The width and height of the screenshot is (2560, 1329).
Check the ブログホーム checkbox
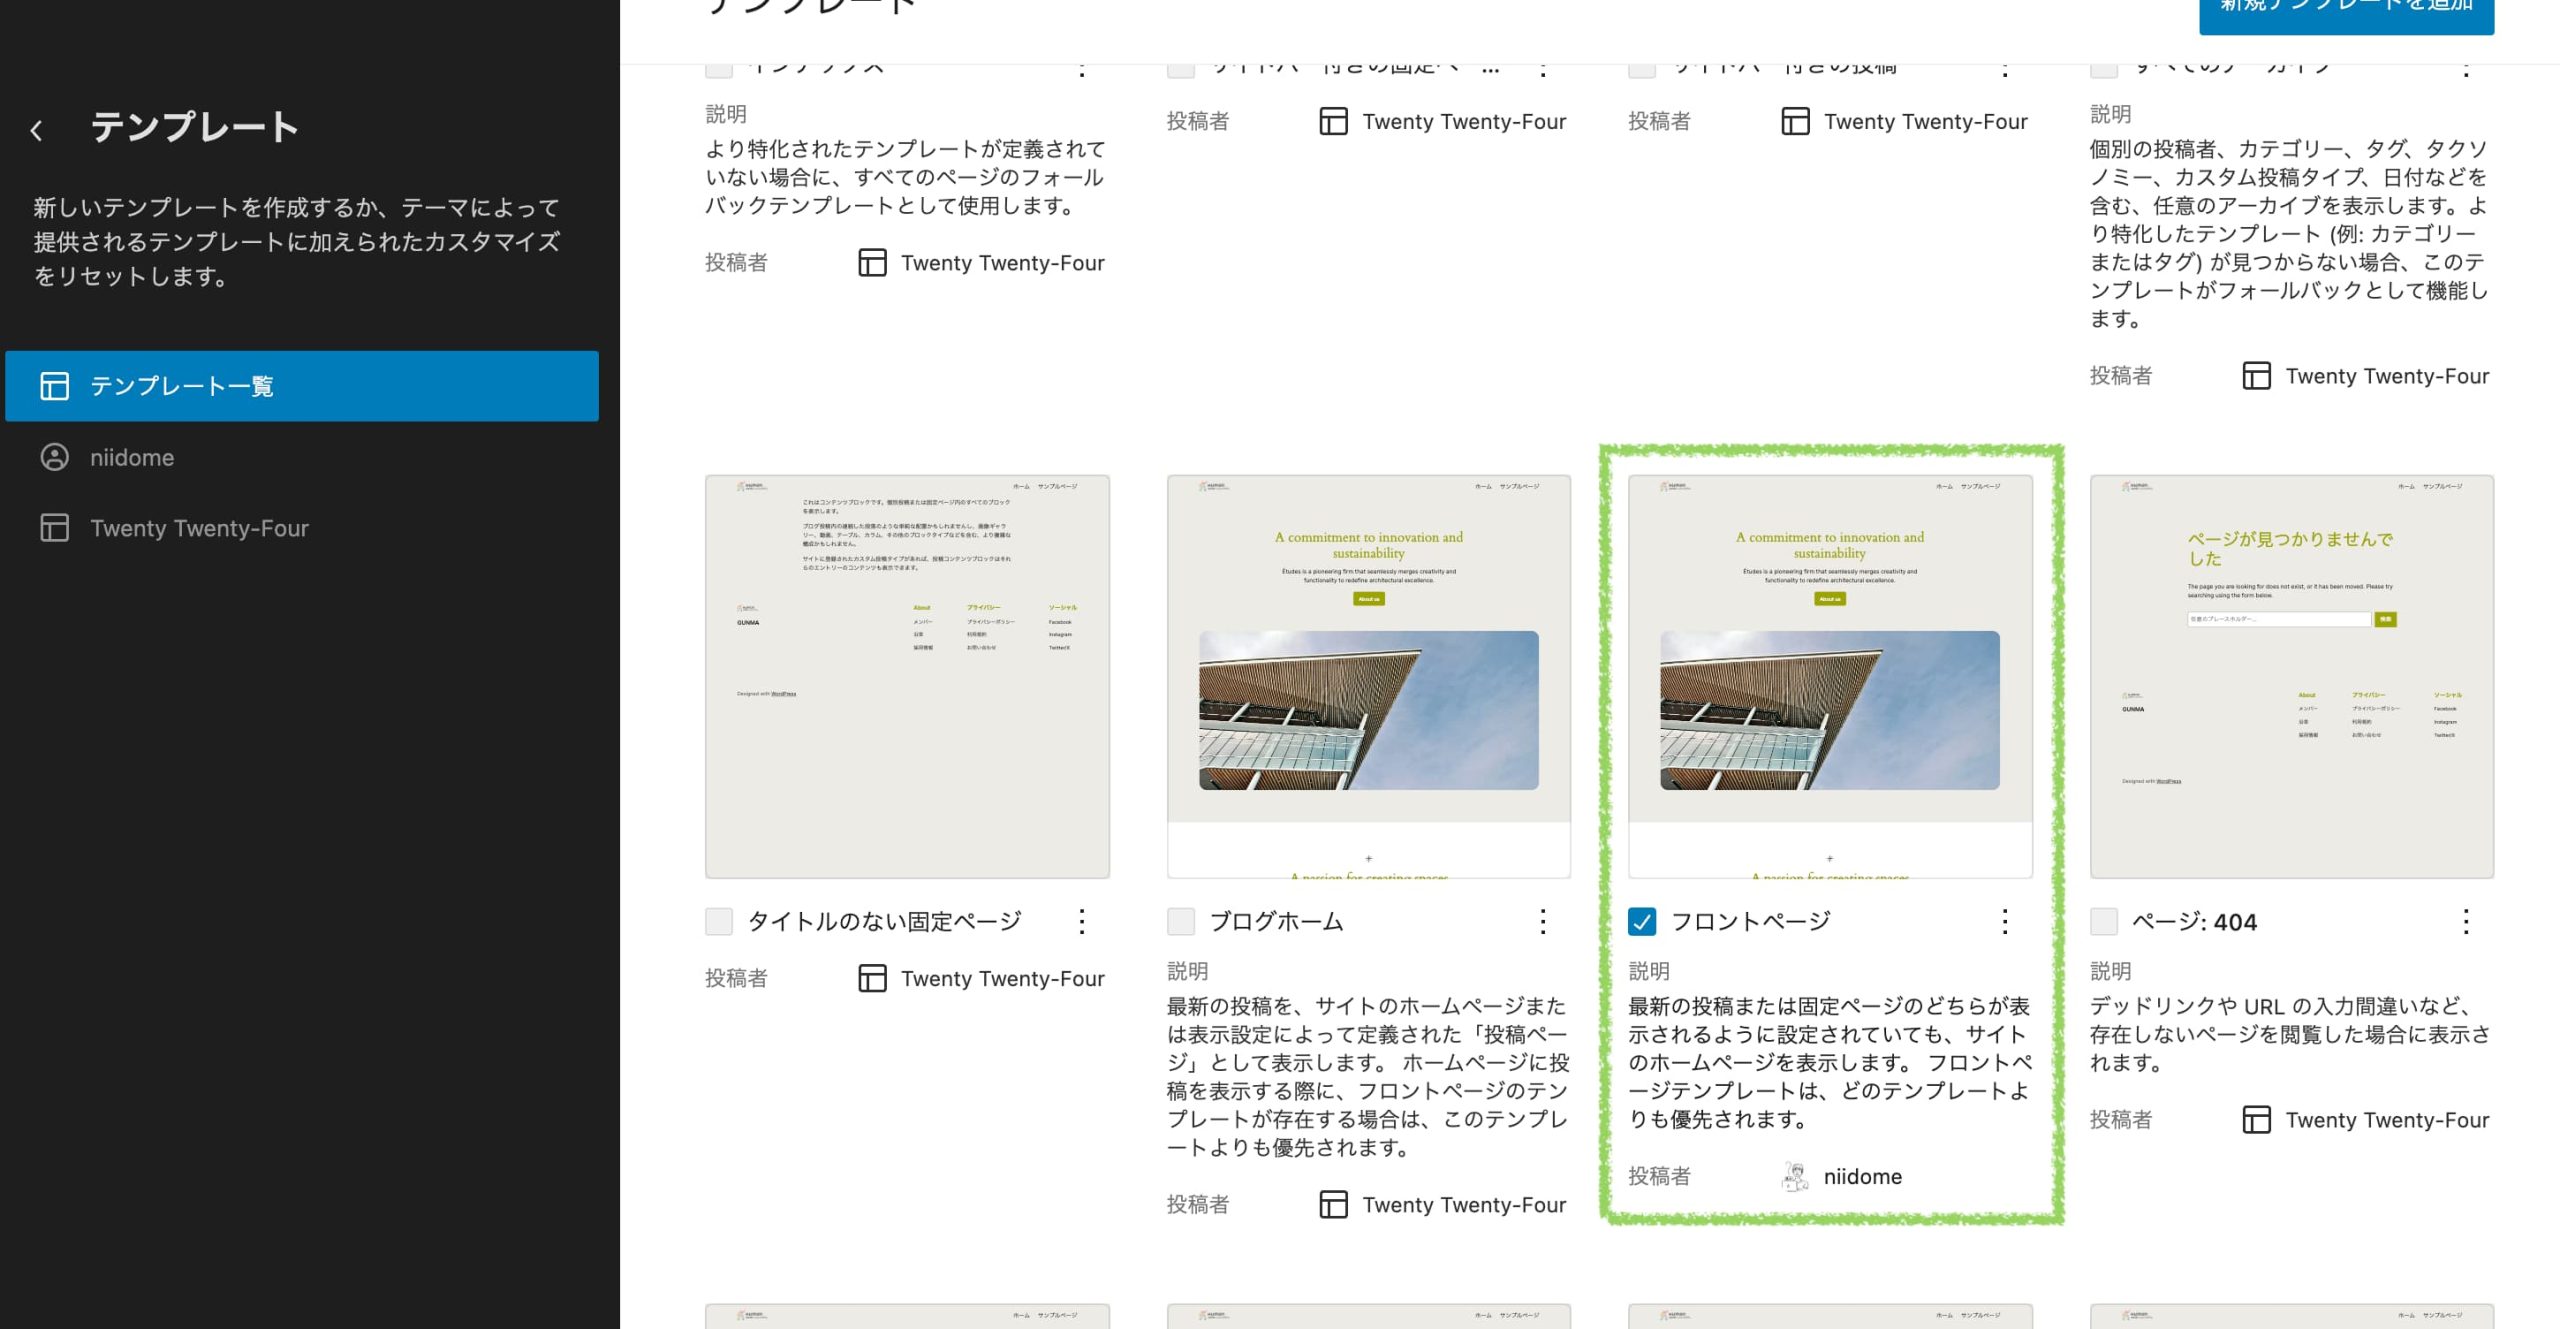point(1181,921)
